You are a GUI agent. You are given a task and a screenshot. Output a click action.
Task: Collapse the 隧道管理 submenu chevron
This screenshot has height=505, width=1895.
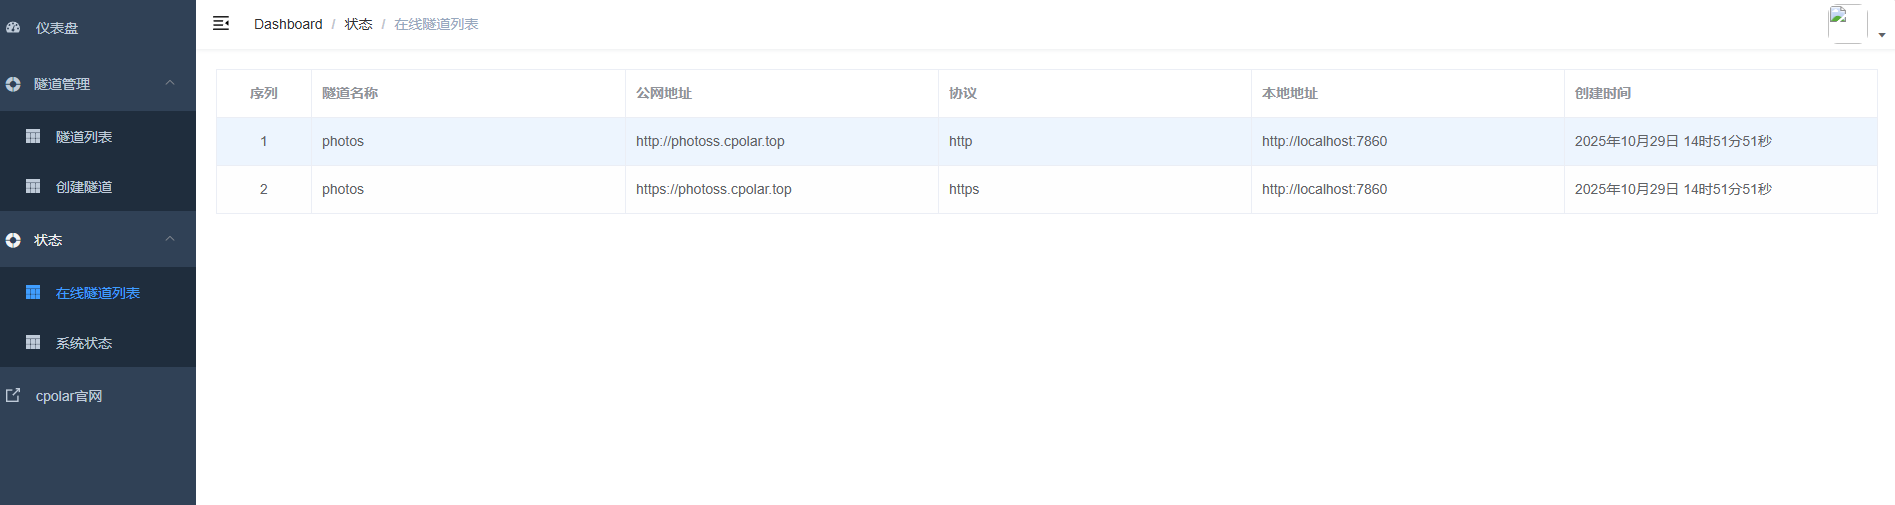pyautogui.click(x=170, y=83)
